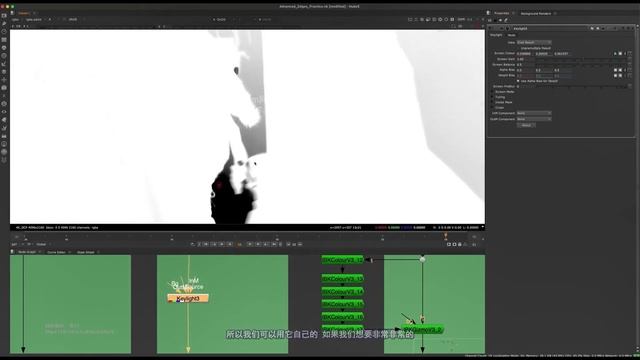Select the Node tab in Keylight3 panel
This screenshot has height=360, width=640.
click(511, 35)
